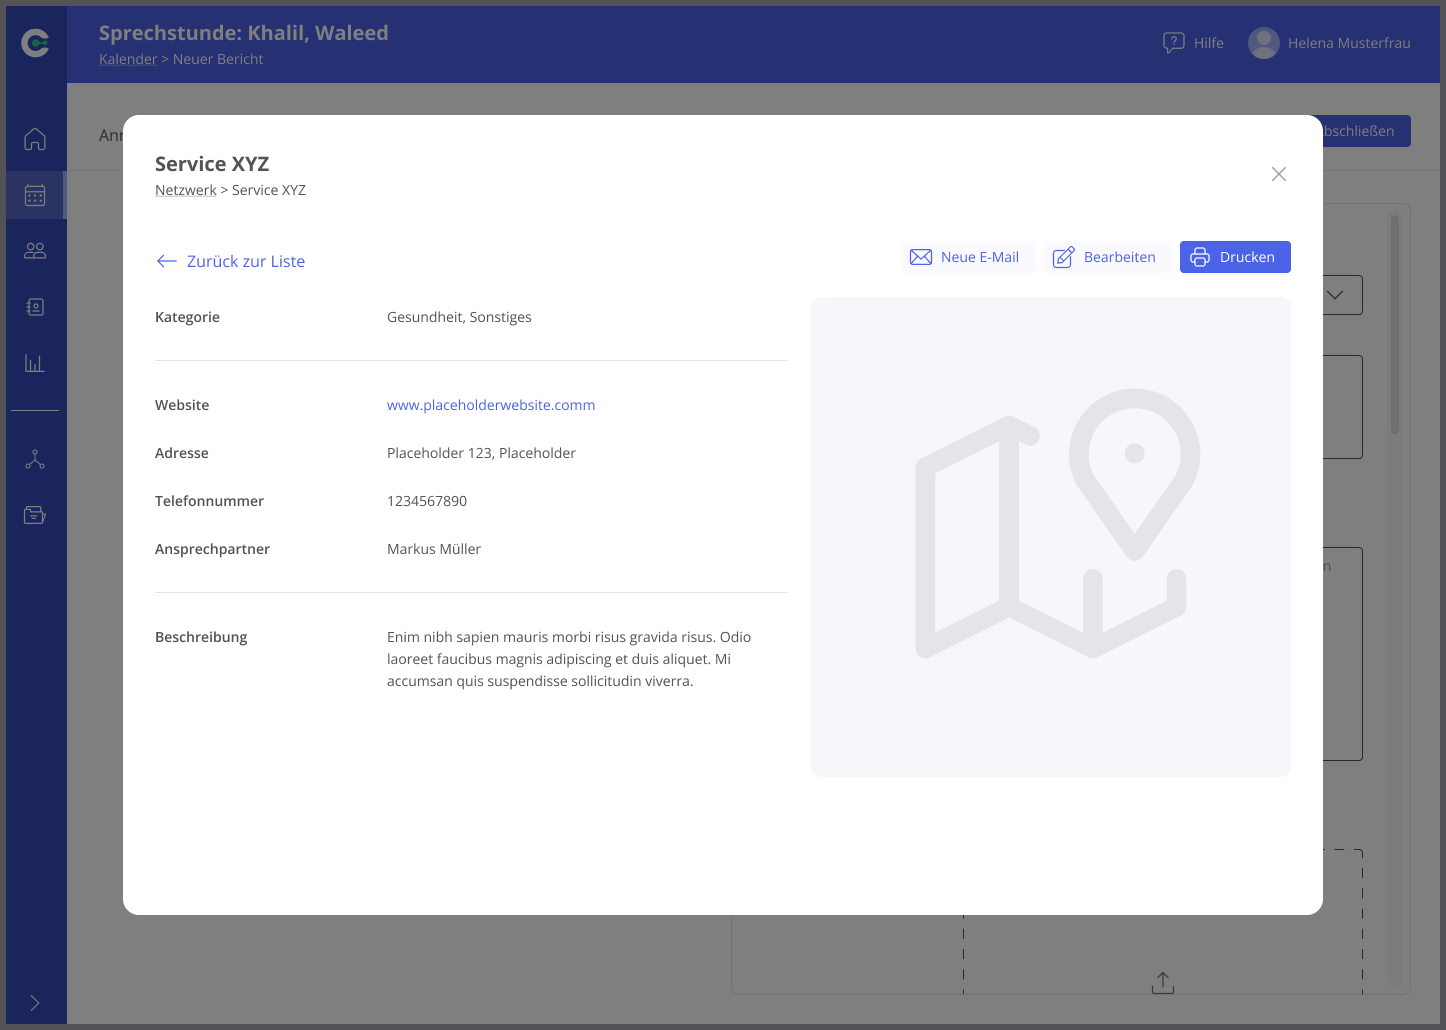Open the address book icon in sidebar
1446x1030 pixels.
[x=35, y=307]
